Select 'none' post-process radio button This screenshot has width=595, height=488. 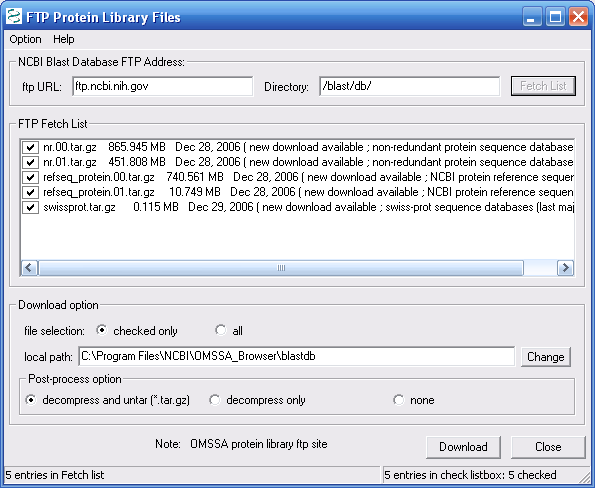pos(398,400)
